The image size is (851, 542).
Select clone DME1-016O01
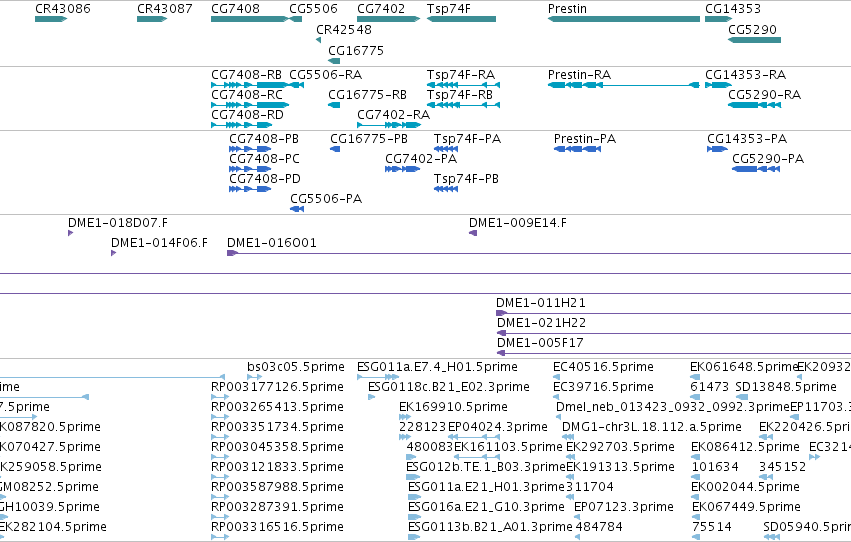point(539,253)
